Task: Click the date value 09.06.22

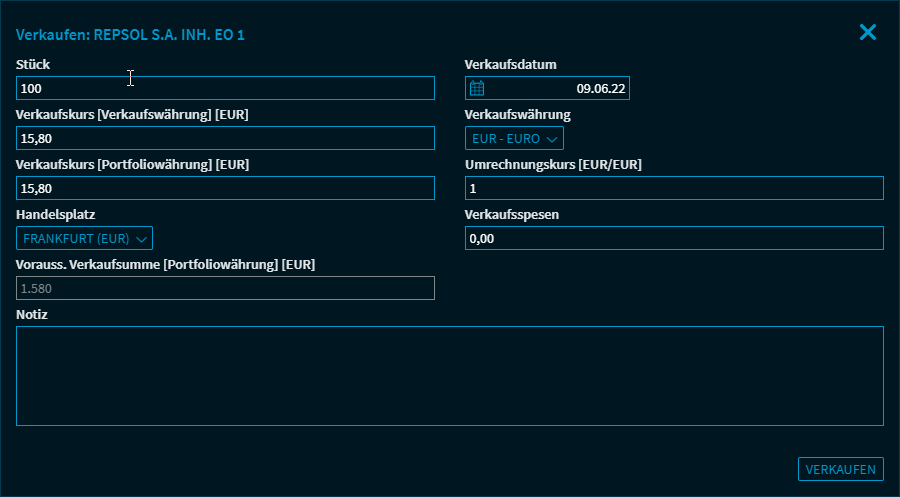Action: coord(600,88)
